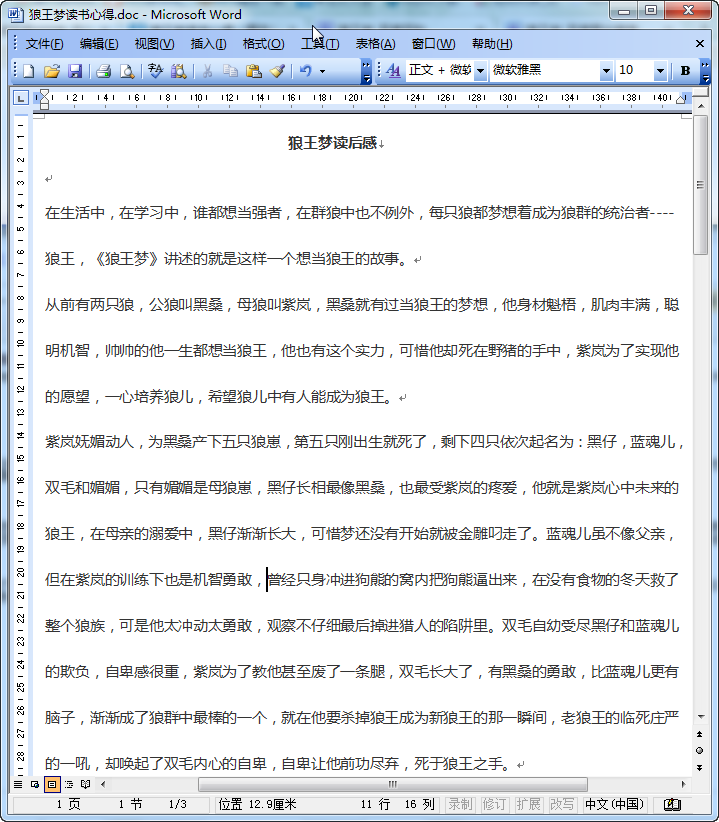Click the tab selector at ruler corner
This screenshot has width=719, height=822.
(x=20, y=98)
